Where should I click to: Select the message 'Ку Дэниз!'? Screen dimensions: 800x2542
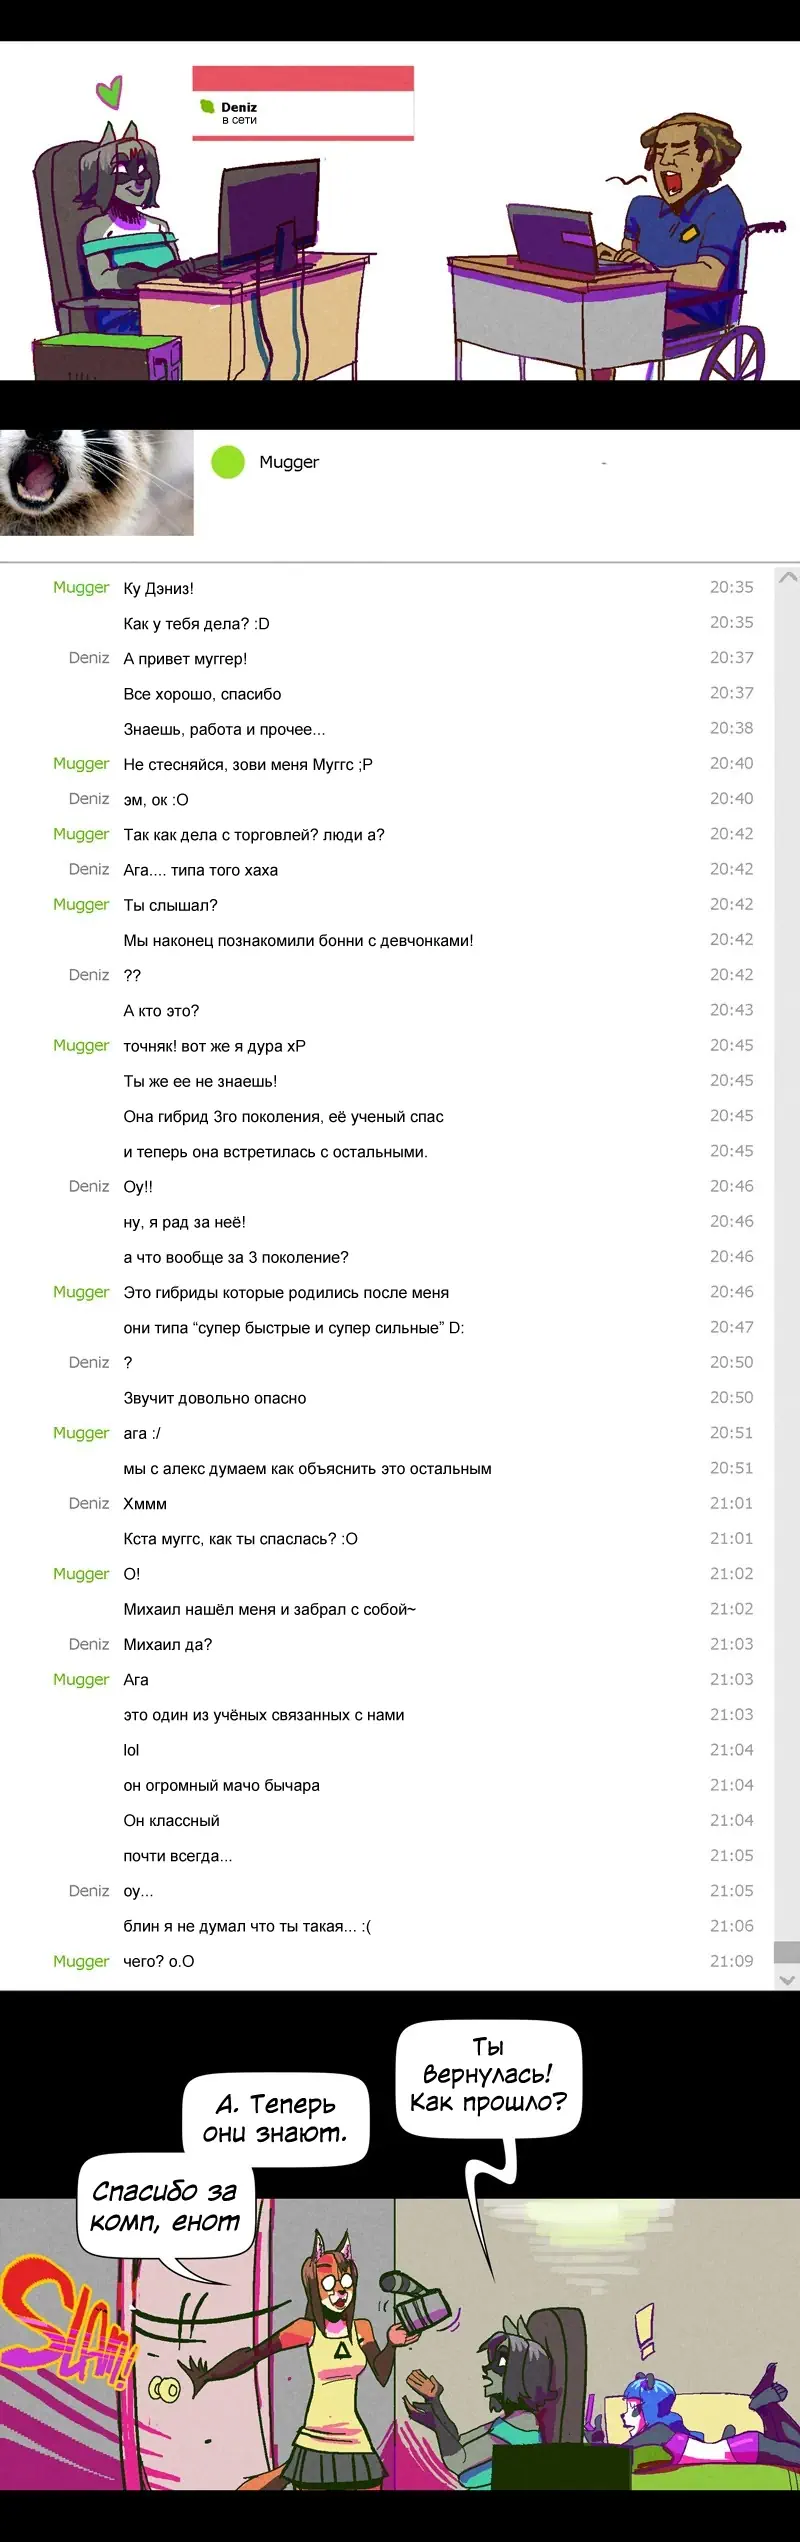158,589
